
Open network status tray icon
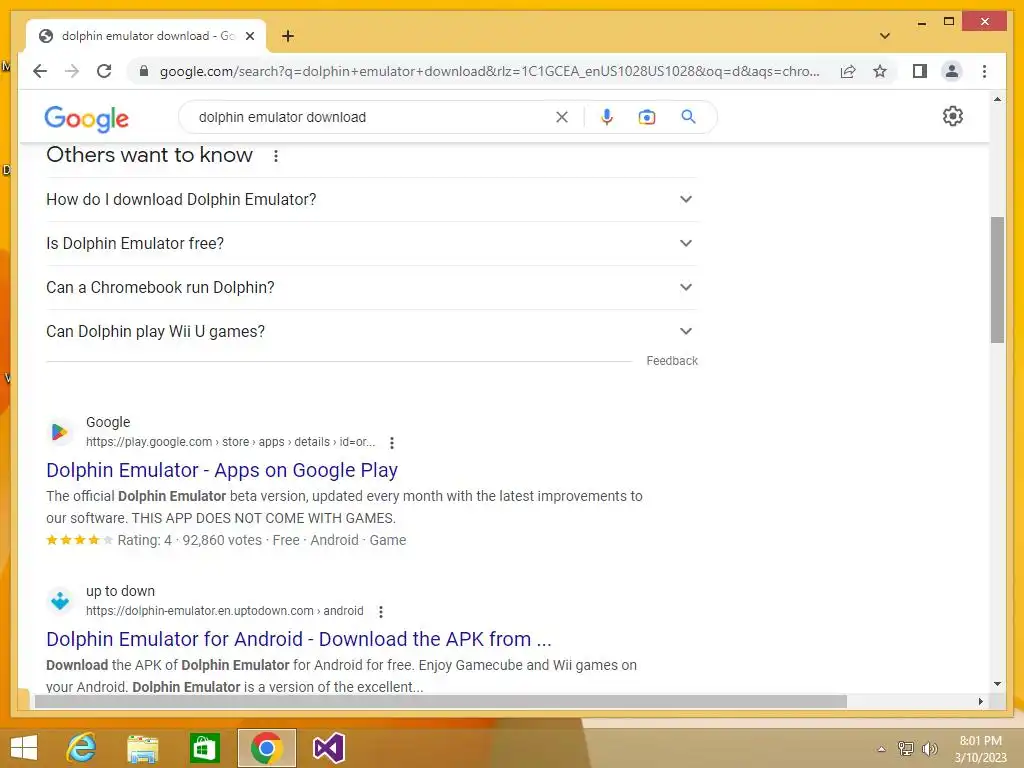906,749
